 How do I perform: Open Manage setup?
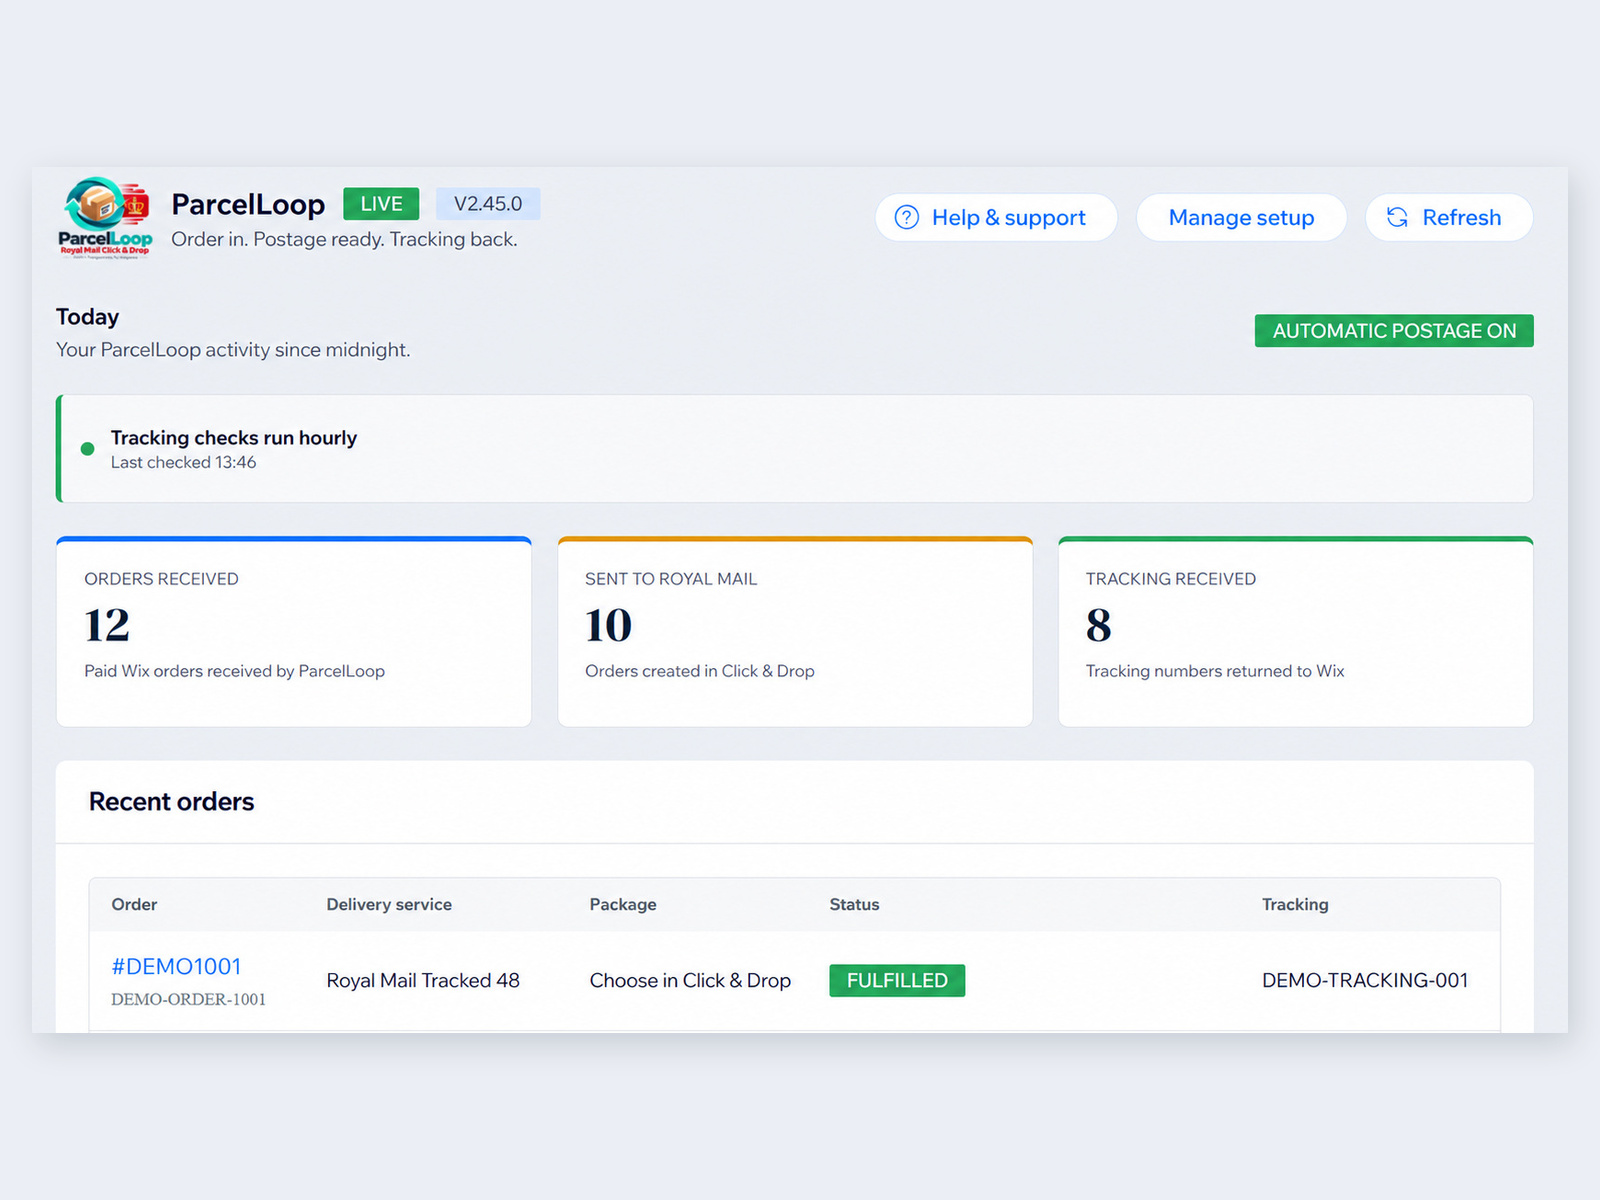pos(1241,217)
